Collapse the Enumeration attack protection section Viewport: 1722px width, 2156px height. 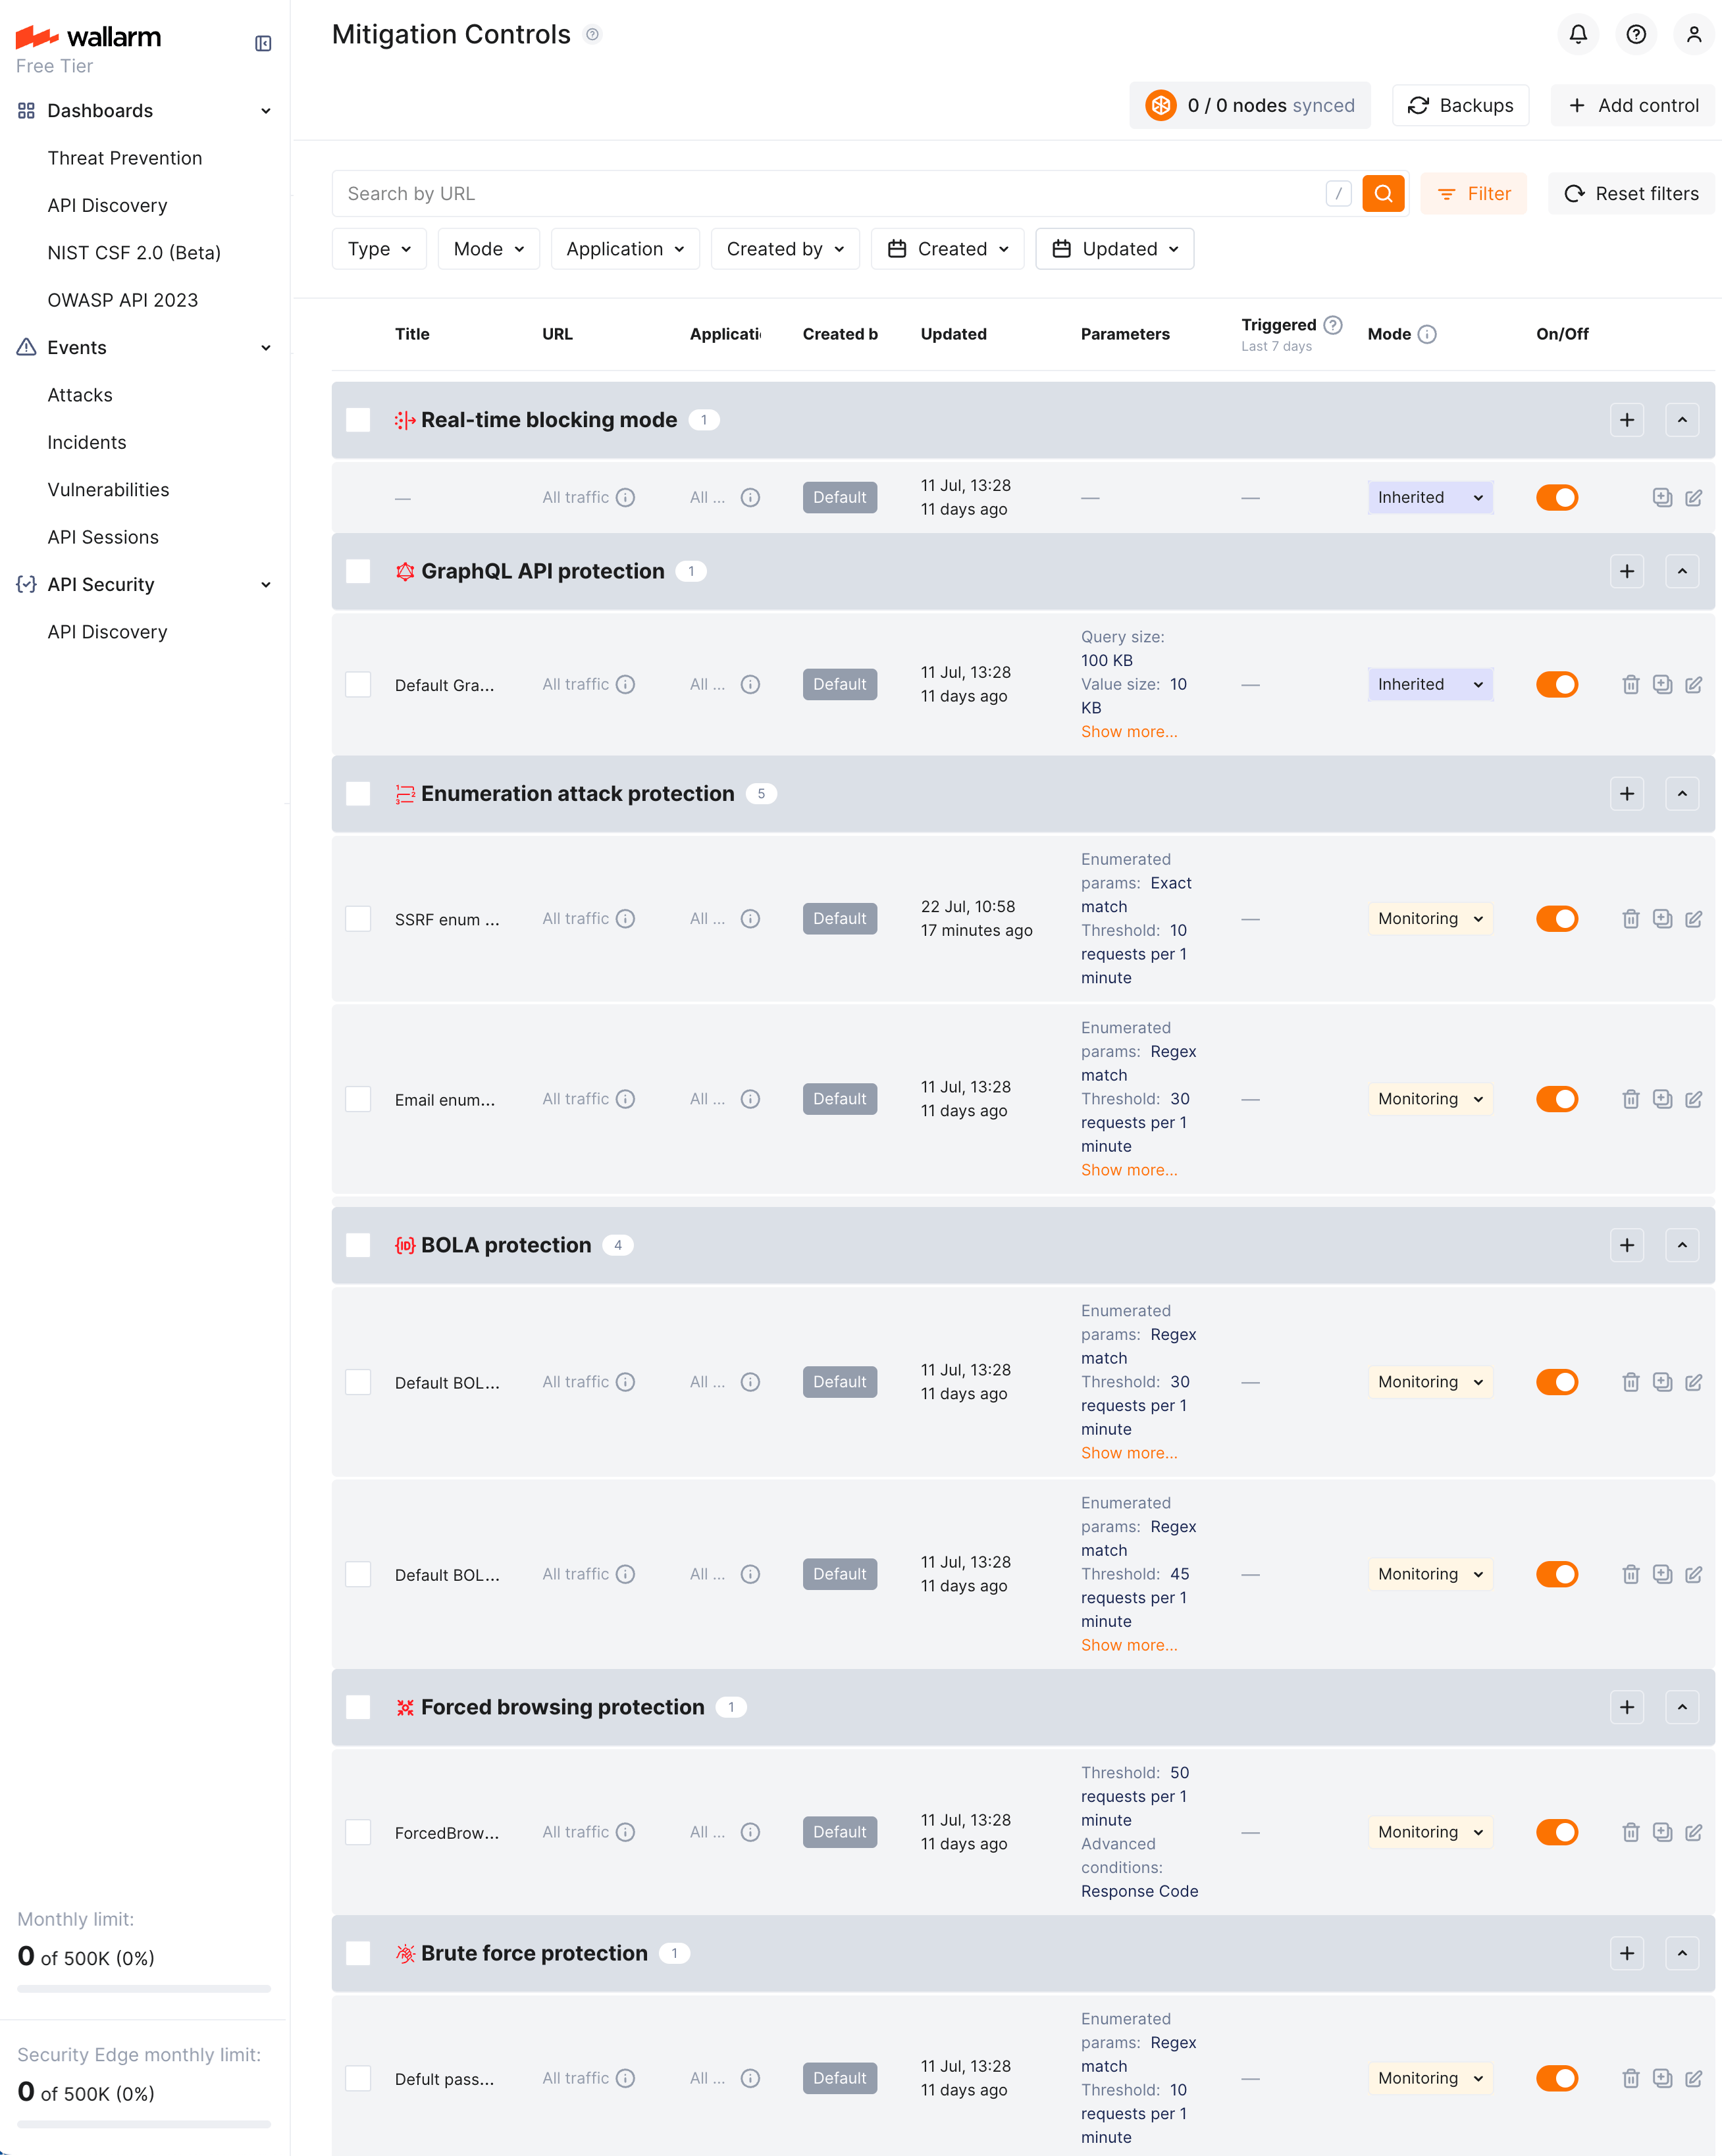[x=1683, y=793]
